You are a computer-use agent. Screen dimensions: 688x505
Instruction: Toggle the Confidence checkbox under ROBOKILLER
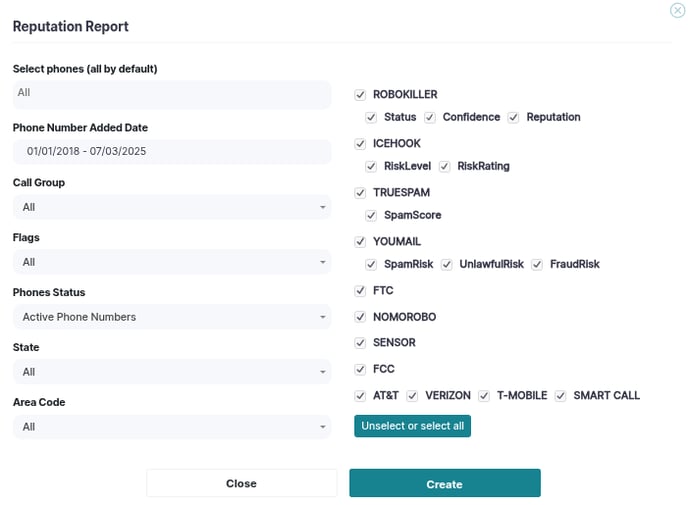430,118
